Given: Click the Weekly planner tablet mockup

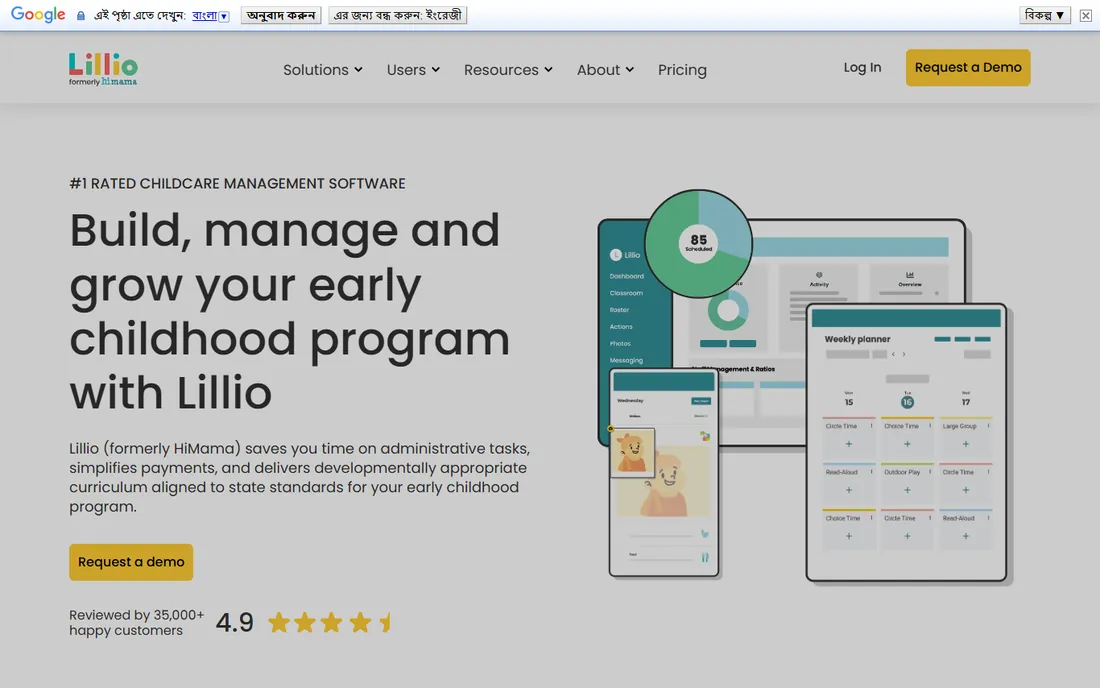Looking at the screenshot, I should 906,443.
